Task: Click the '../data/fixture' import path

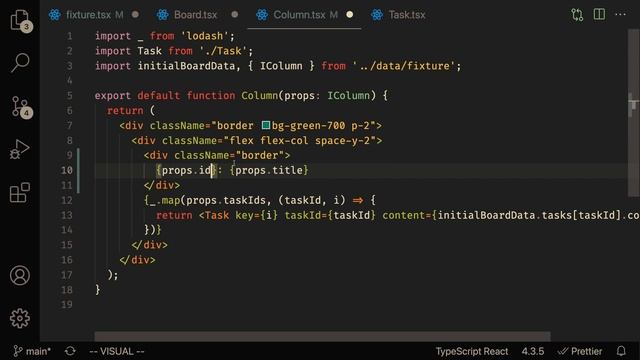Action: click(404, 66)
